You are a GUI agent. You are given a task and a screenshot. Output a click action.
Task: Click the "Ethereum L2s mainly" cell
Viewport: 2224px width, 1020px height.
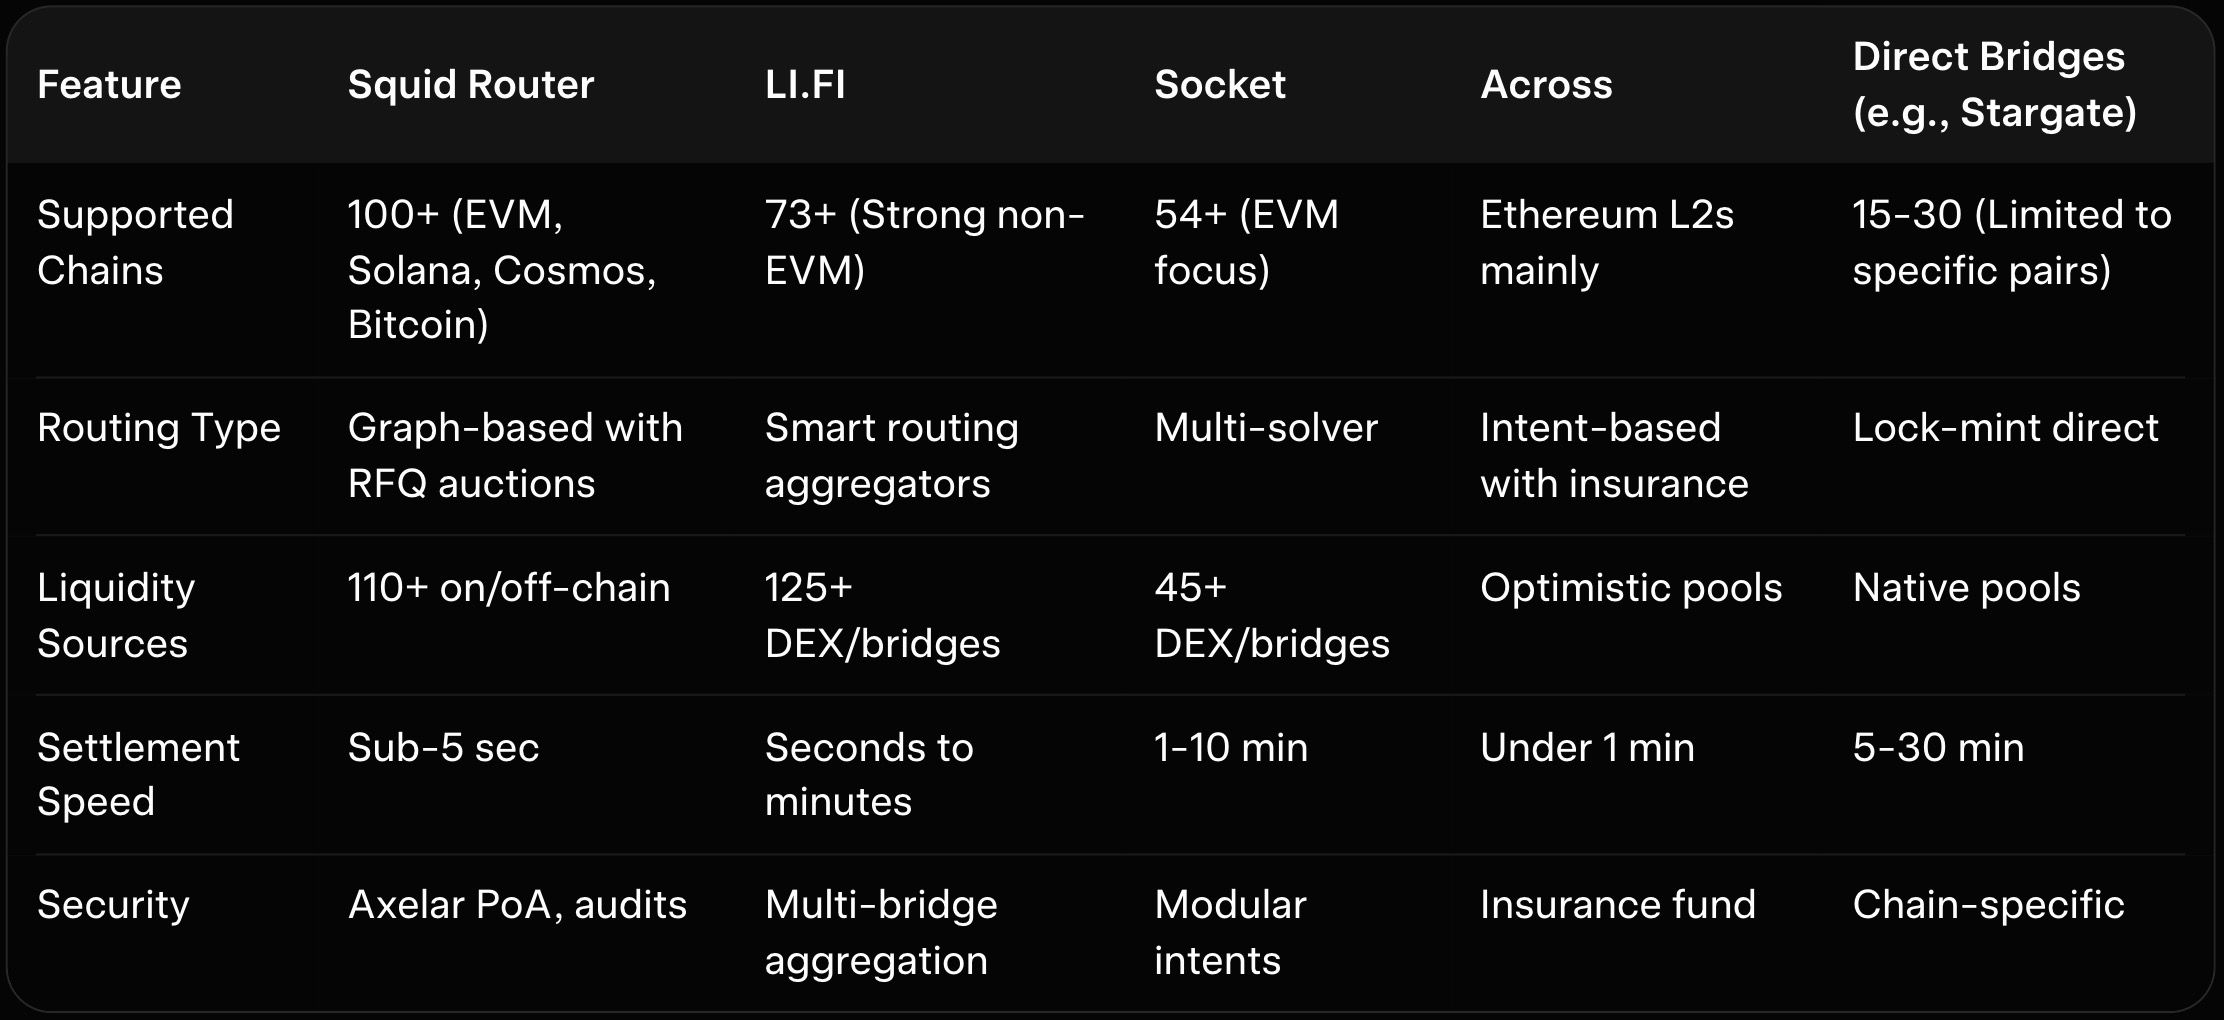click(1606, 242)
